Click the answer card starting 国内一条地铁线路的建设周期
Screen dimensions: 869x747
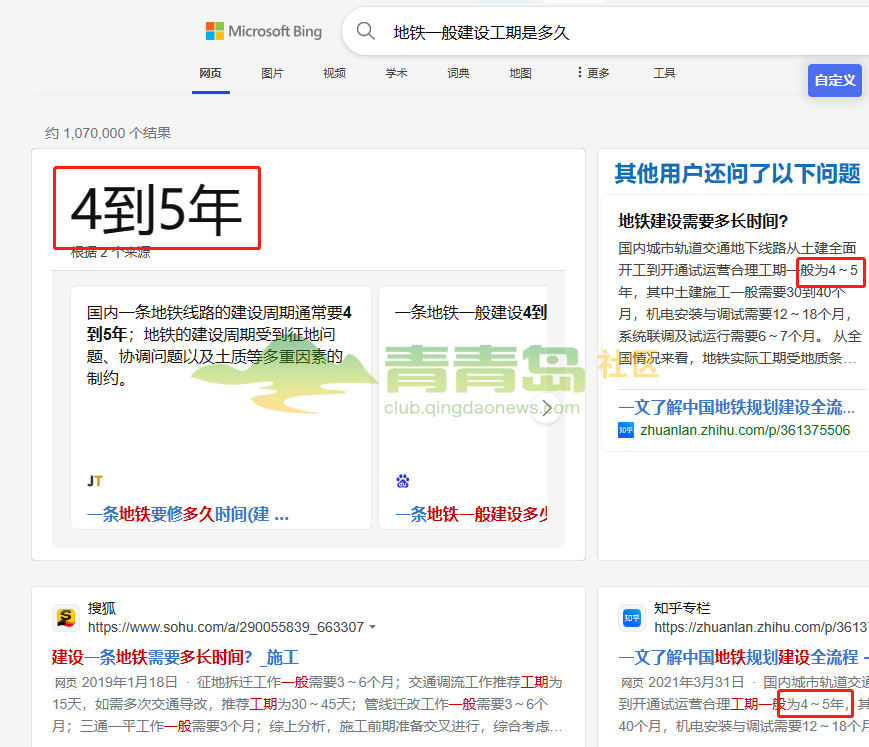221,407
